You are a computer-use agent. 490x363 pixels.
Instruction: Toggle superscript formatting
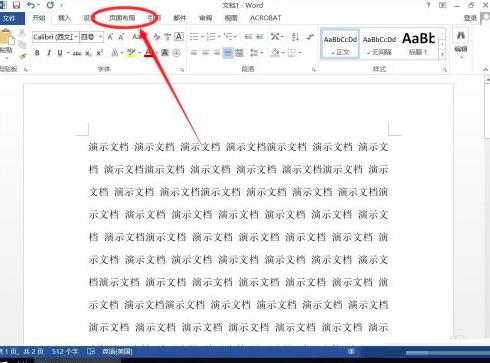pyautogui.click(x=99, y=53)
